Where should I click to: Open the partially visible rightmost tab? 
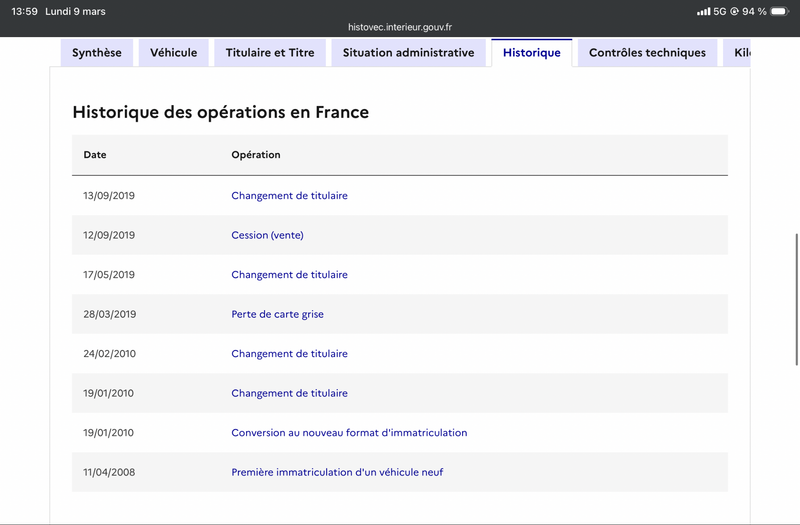pos(739,53)
